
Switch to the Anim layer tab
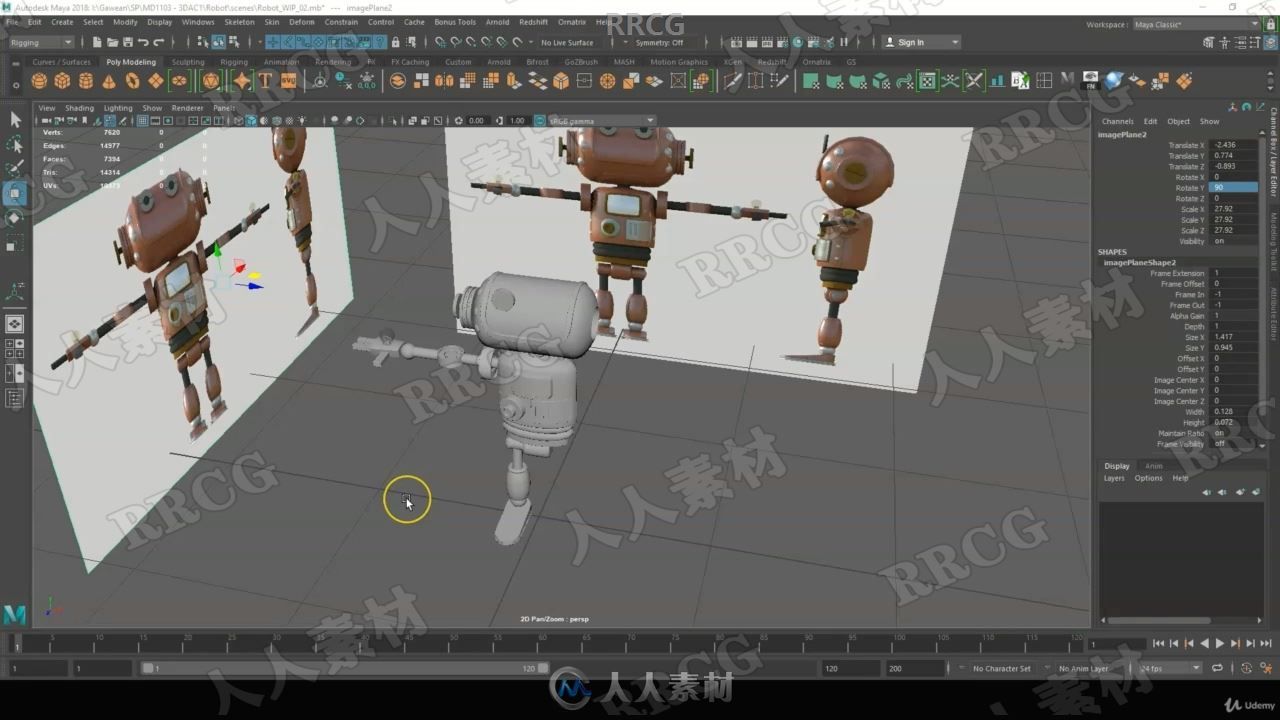pos(1154,466)
